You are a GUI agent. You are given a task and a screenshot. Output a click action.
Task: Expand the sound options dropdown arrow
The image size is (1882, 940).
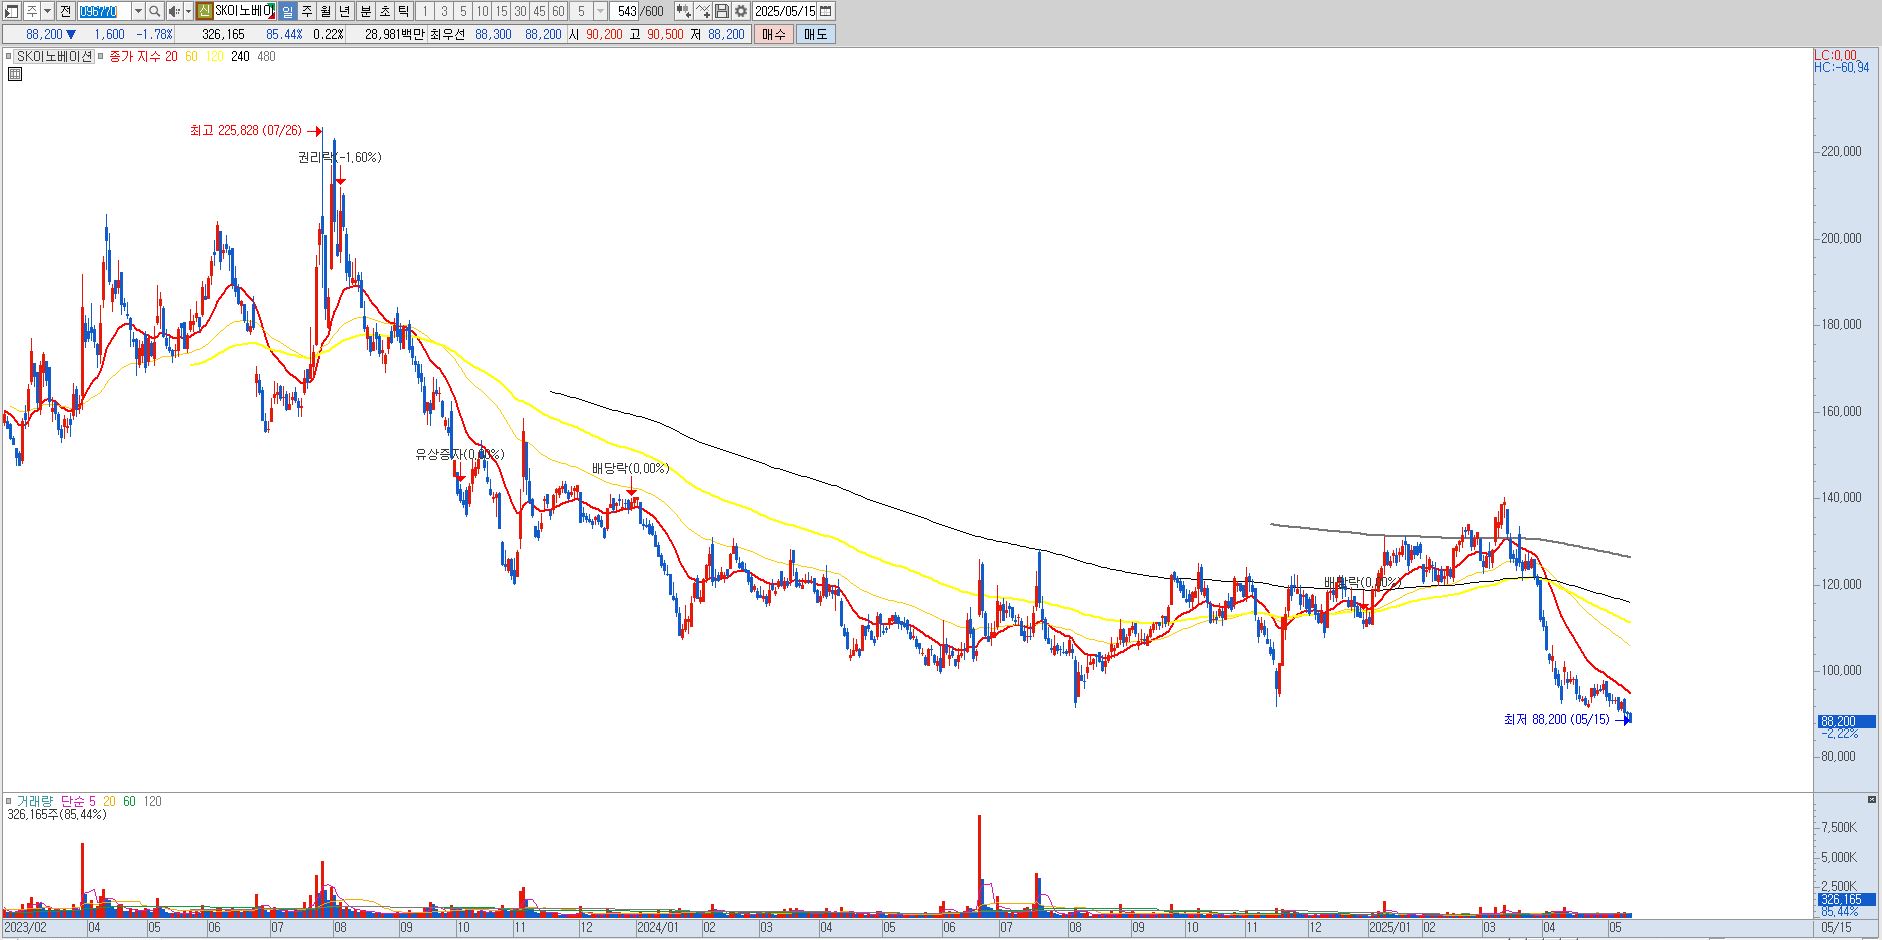pos(188,11)
